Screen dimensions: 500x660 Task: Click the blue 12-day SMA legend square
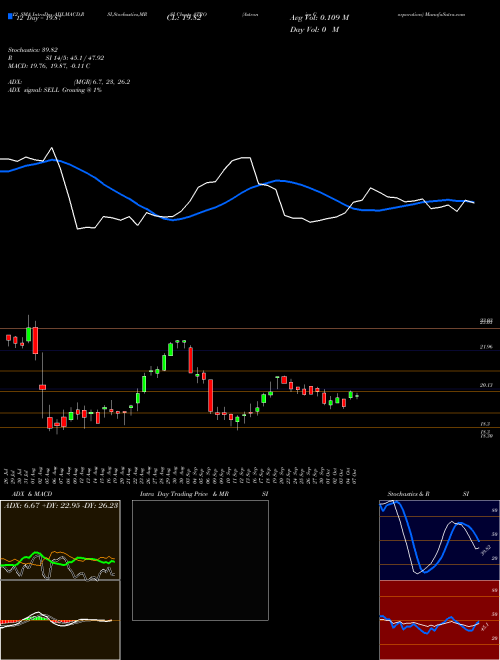coord(10,16)
